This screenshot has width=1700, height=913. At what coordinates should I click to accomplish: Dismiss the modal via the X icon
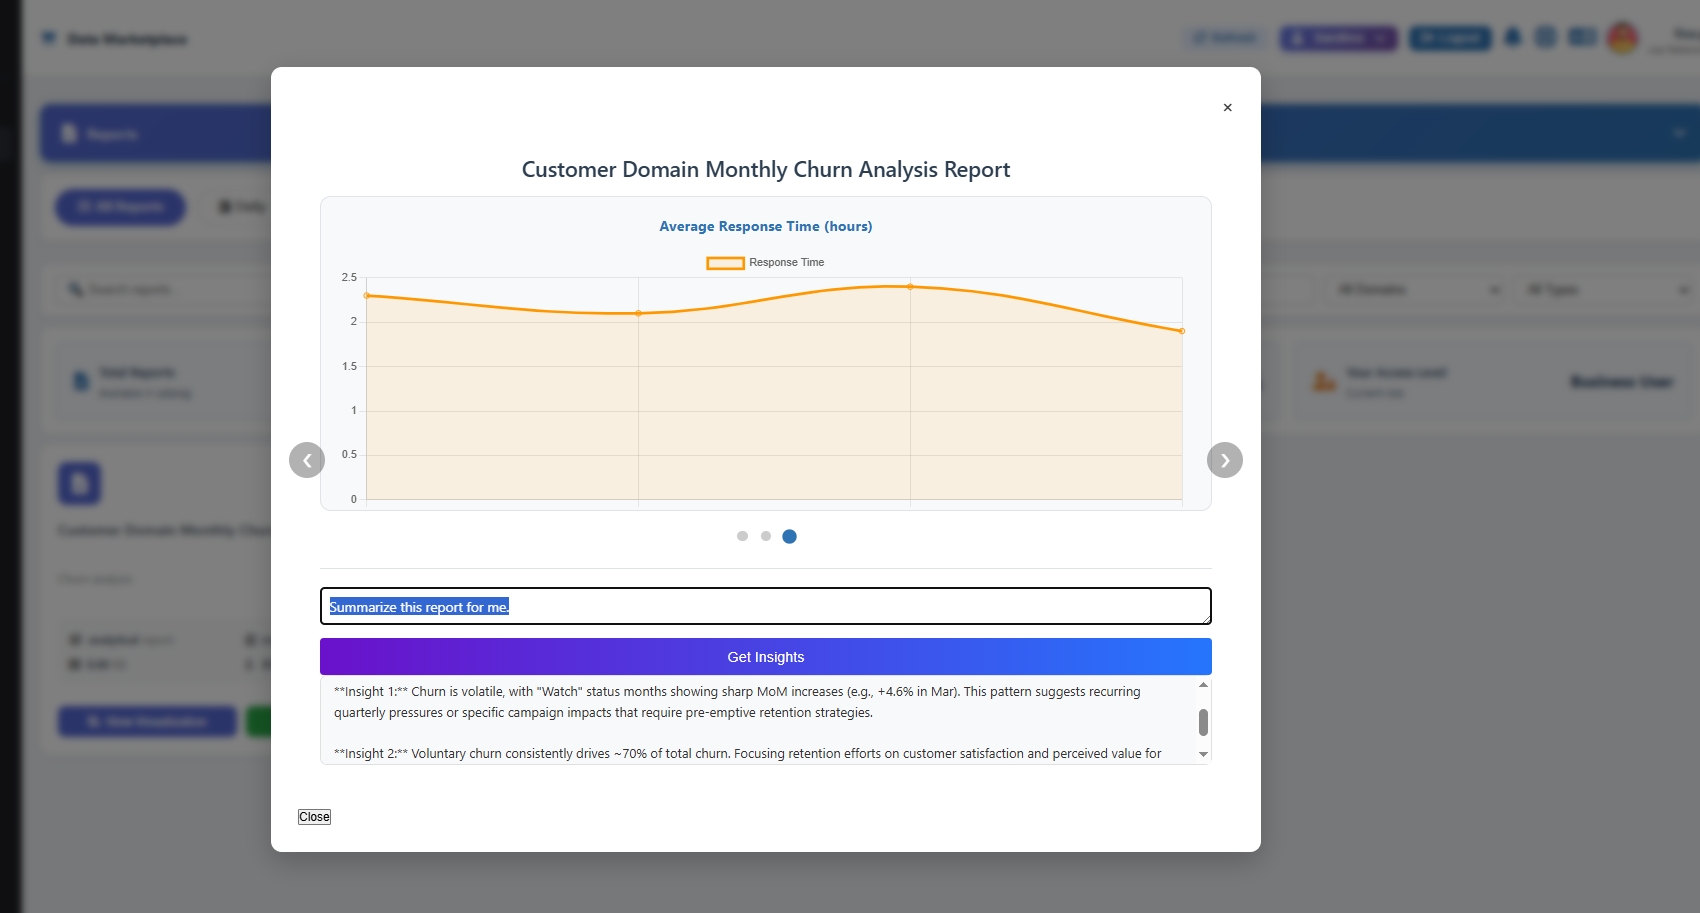[1228, 107]
